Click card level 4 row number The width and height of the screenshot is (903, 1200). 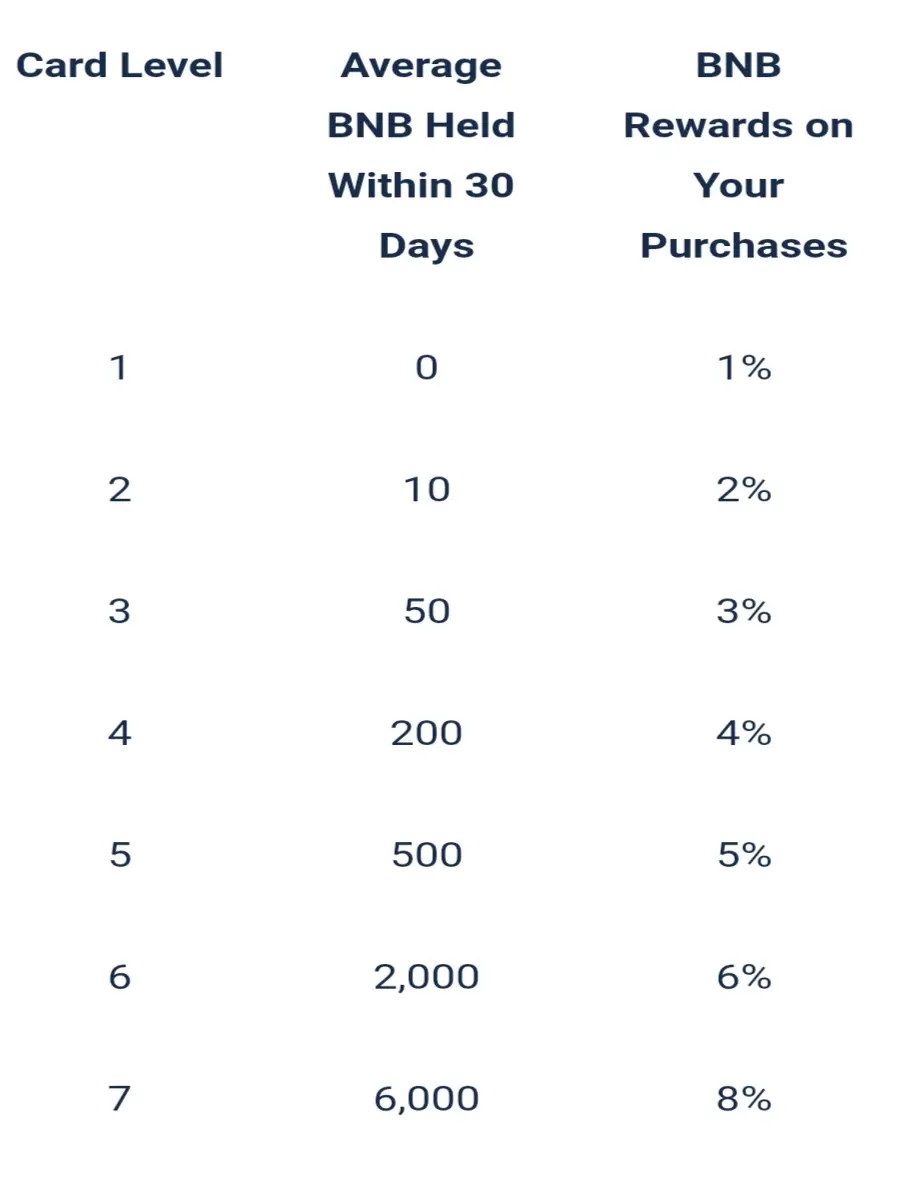pyautogui.click(x=119, y=733)
